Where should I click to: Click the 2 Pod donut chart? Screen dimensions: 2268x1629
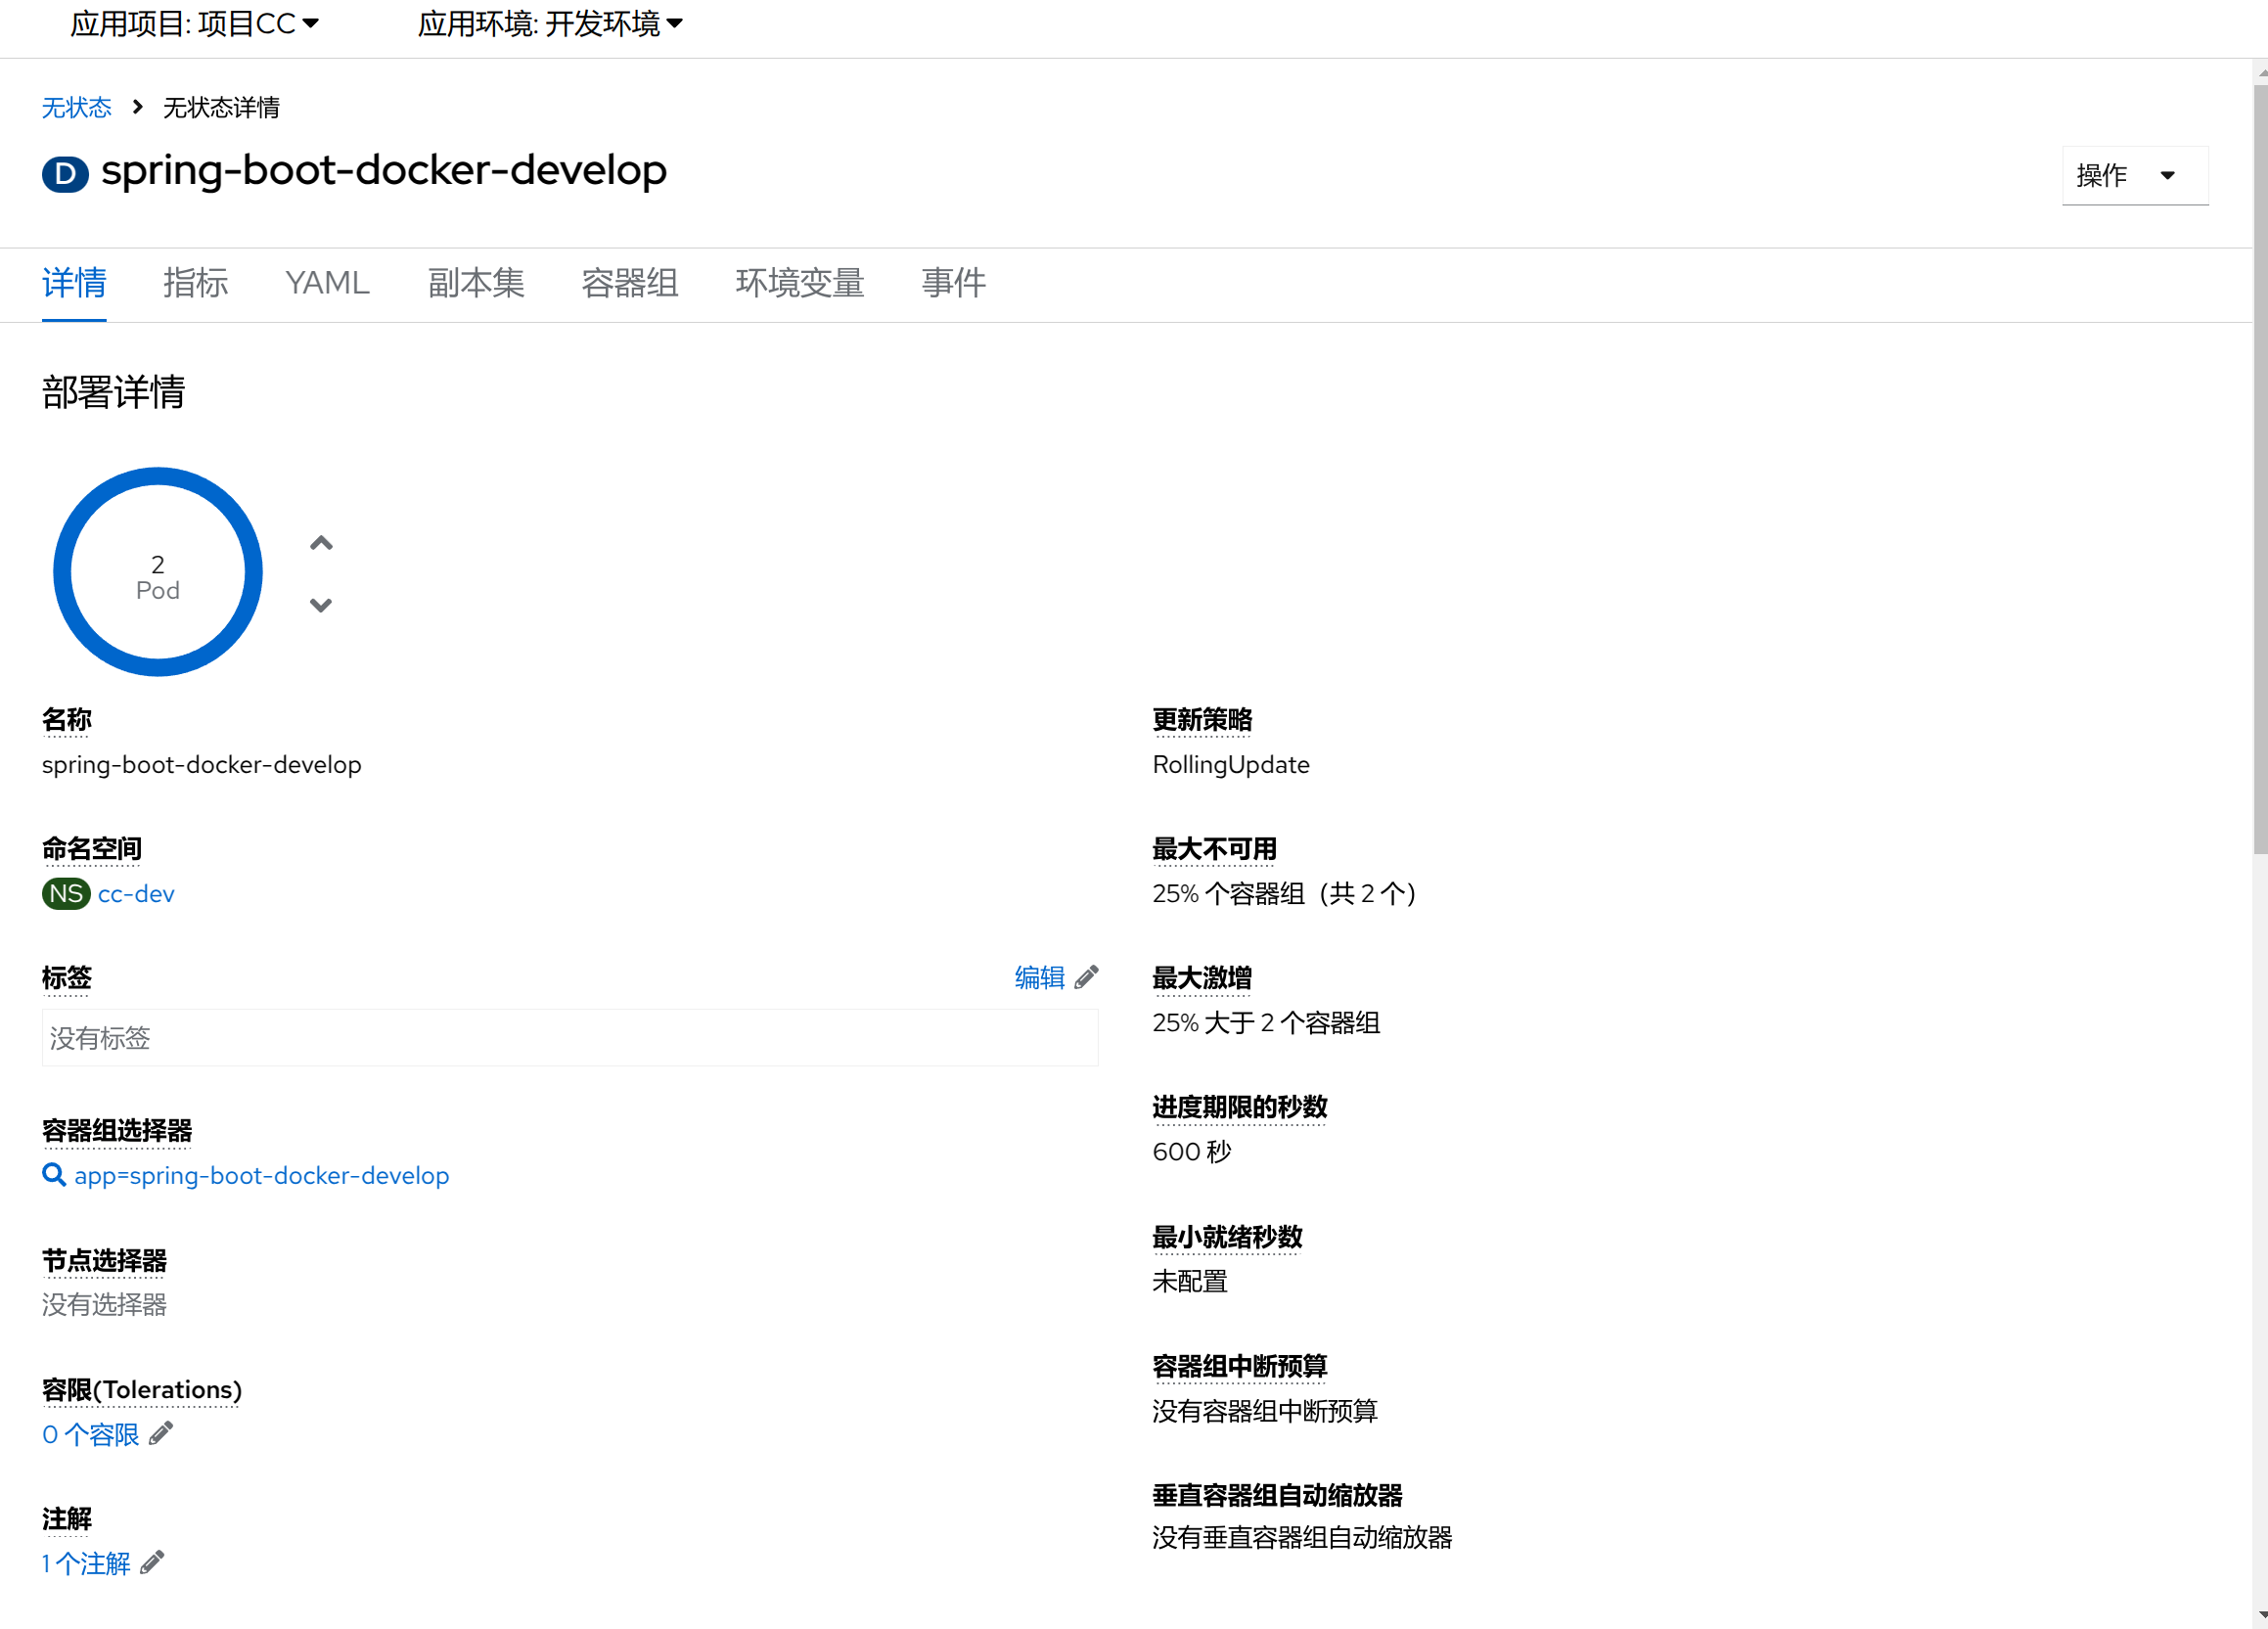[158, 573]
